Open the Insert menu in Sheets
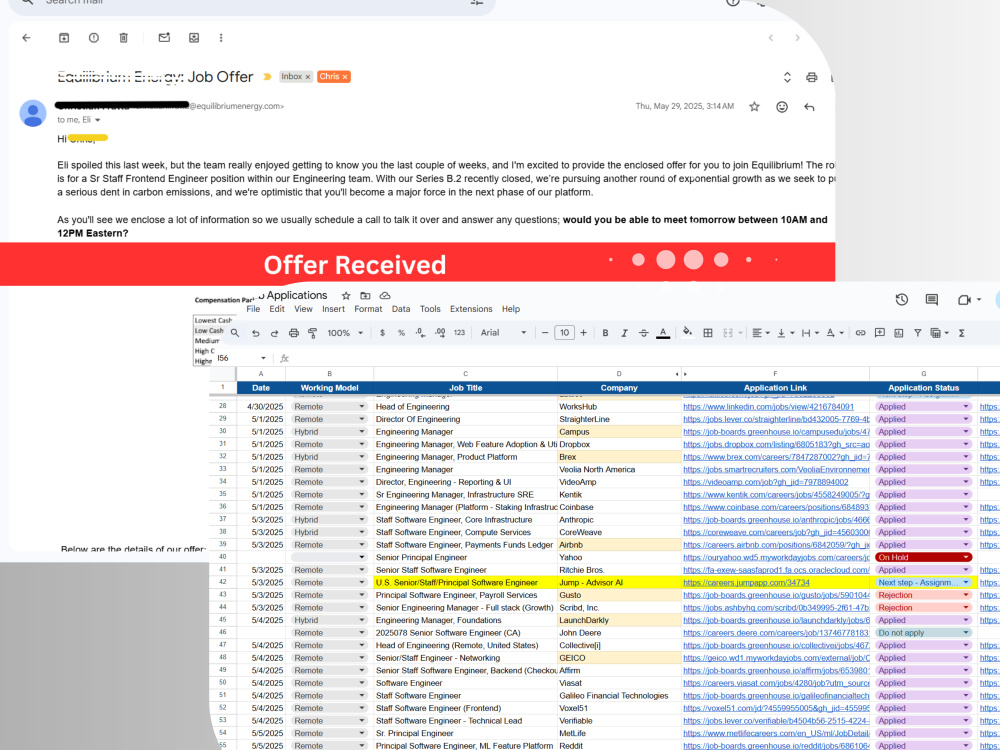The width and height of the screenshot is (1000, 750). pos(333,309)
